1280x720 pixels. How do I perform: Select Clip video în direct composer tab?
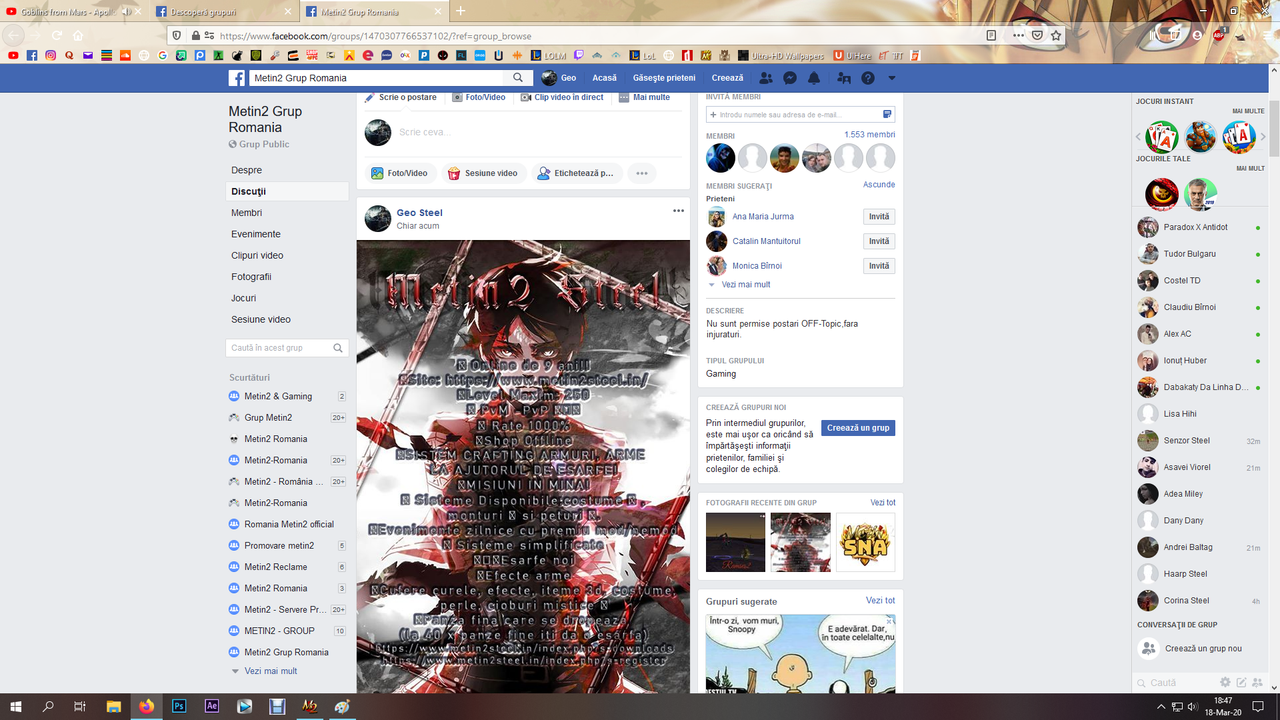[562, 97]
